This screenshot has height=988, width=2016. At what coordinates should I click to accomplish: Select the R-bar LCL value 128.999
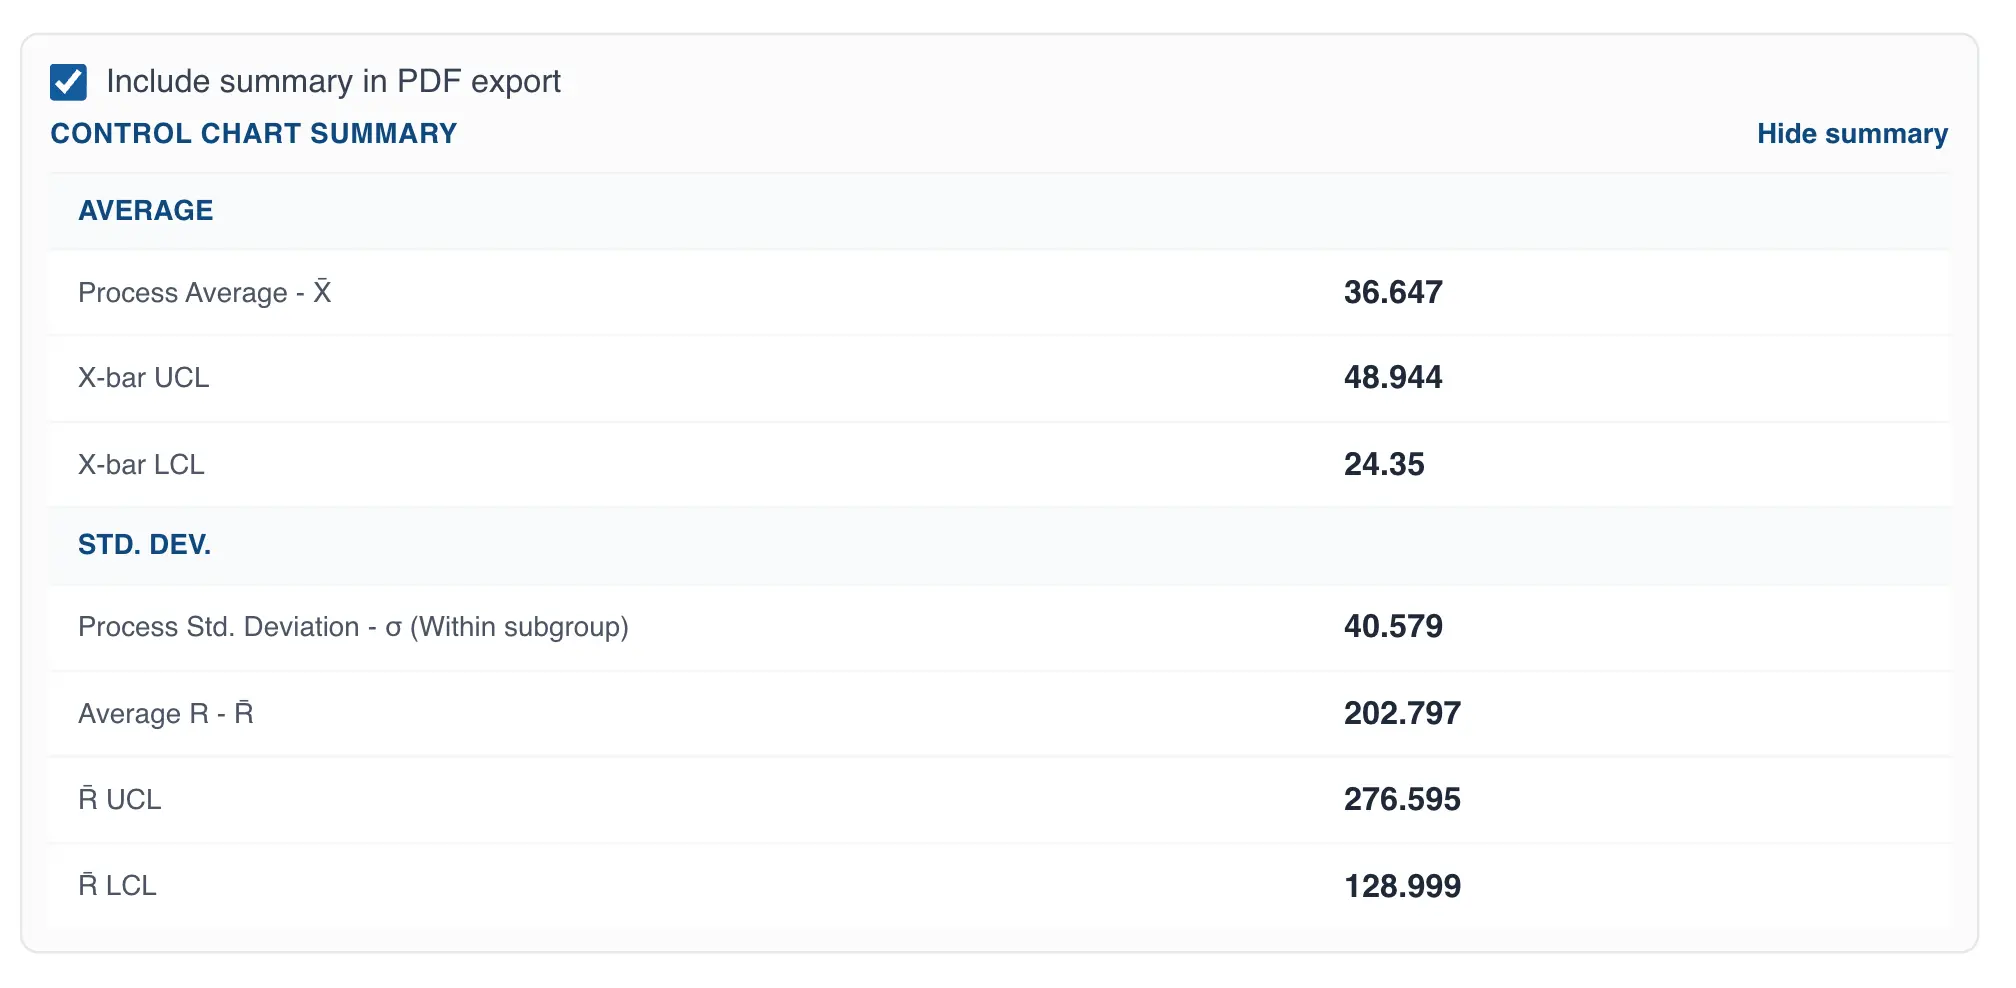pos(1401,886)
